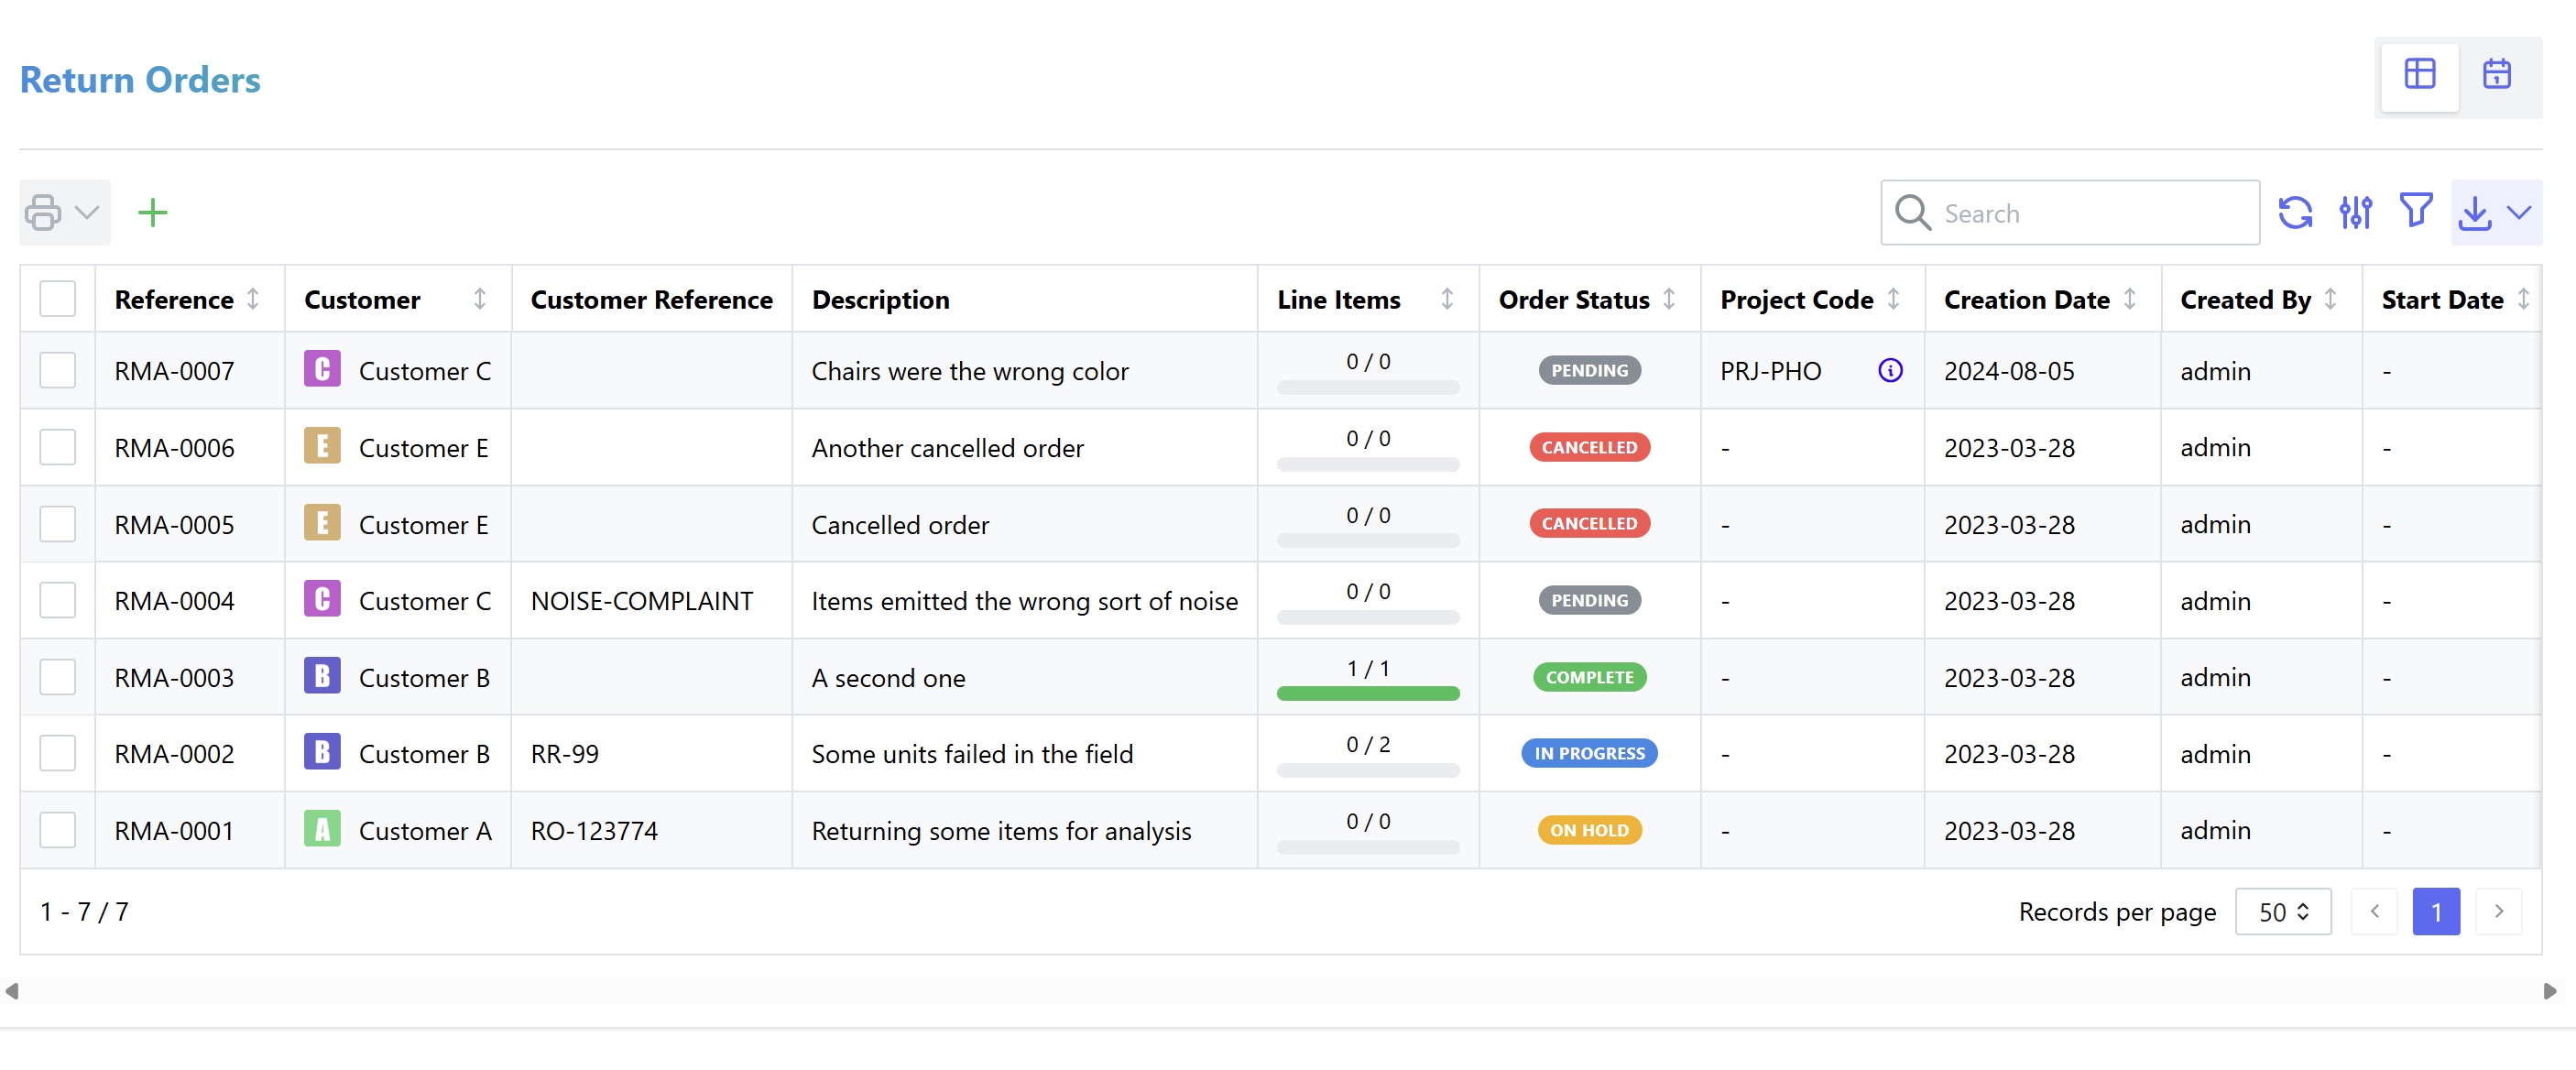Click the Customer C avatar on RMA-0007
2576x1070 pixels.
pos(322,370)
